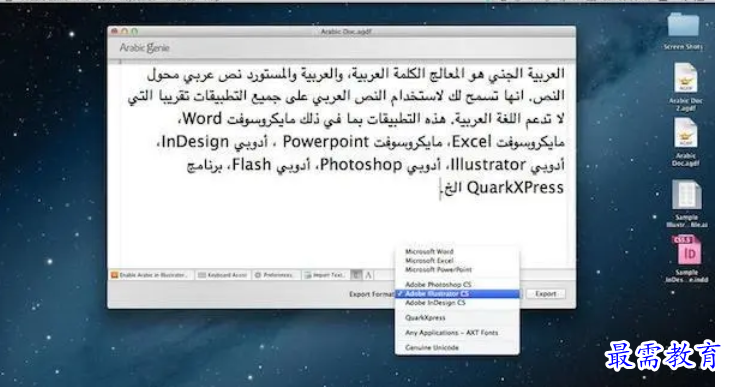Choose Microsoft Excel in export format list
Image resolution: width=729 pixels, height=387 pixels.
(x=457, y=260)
